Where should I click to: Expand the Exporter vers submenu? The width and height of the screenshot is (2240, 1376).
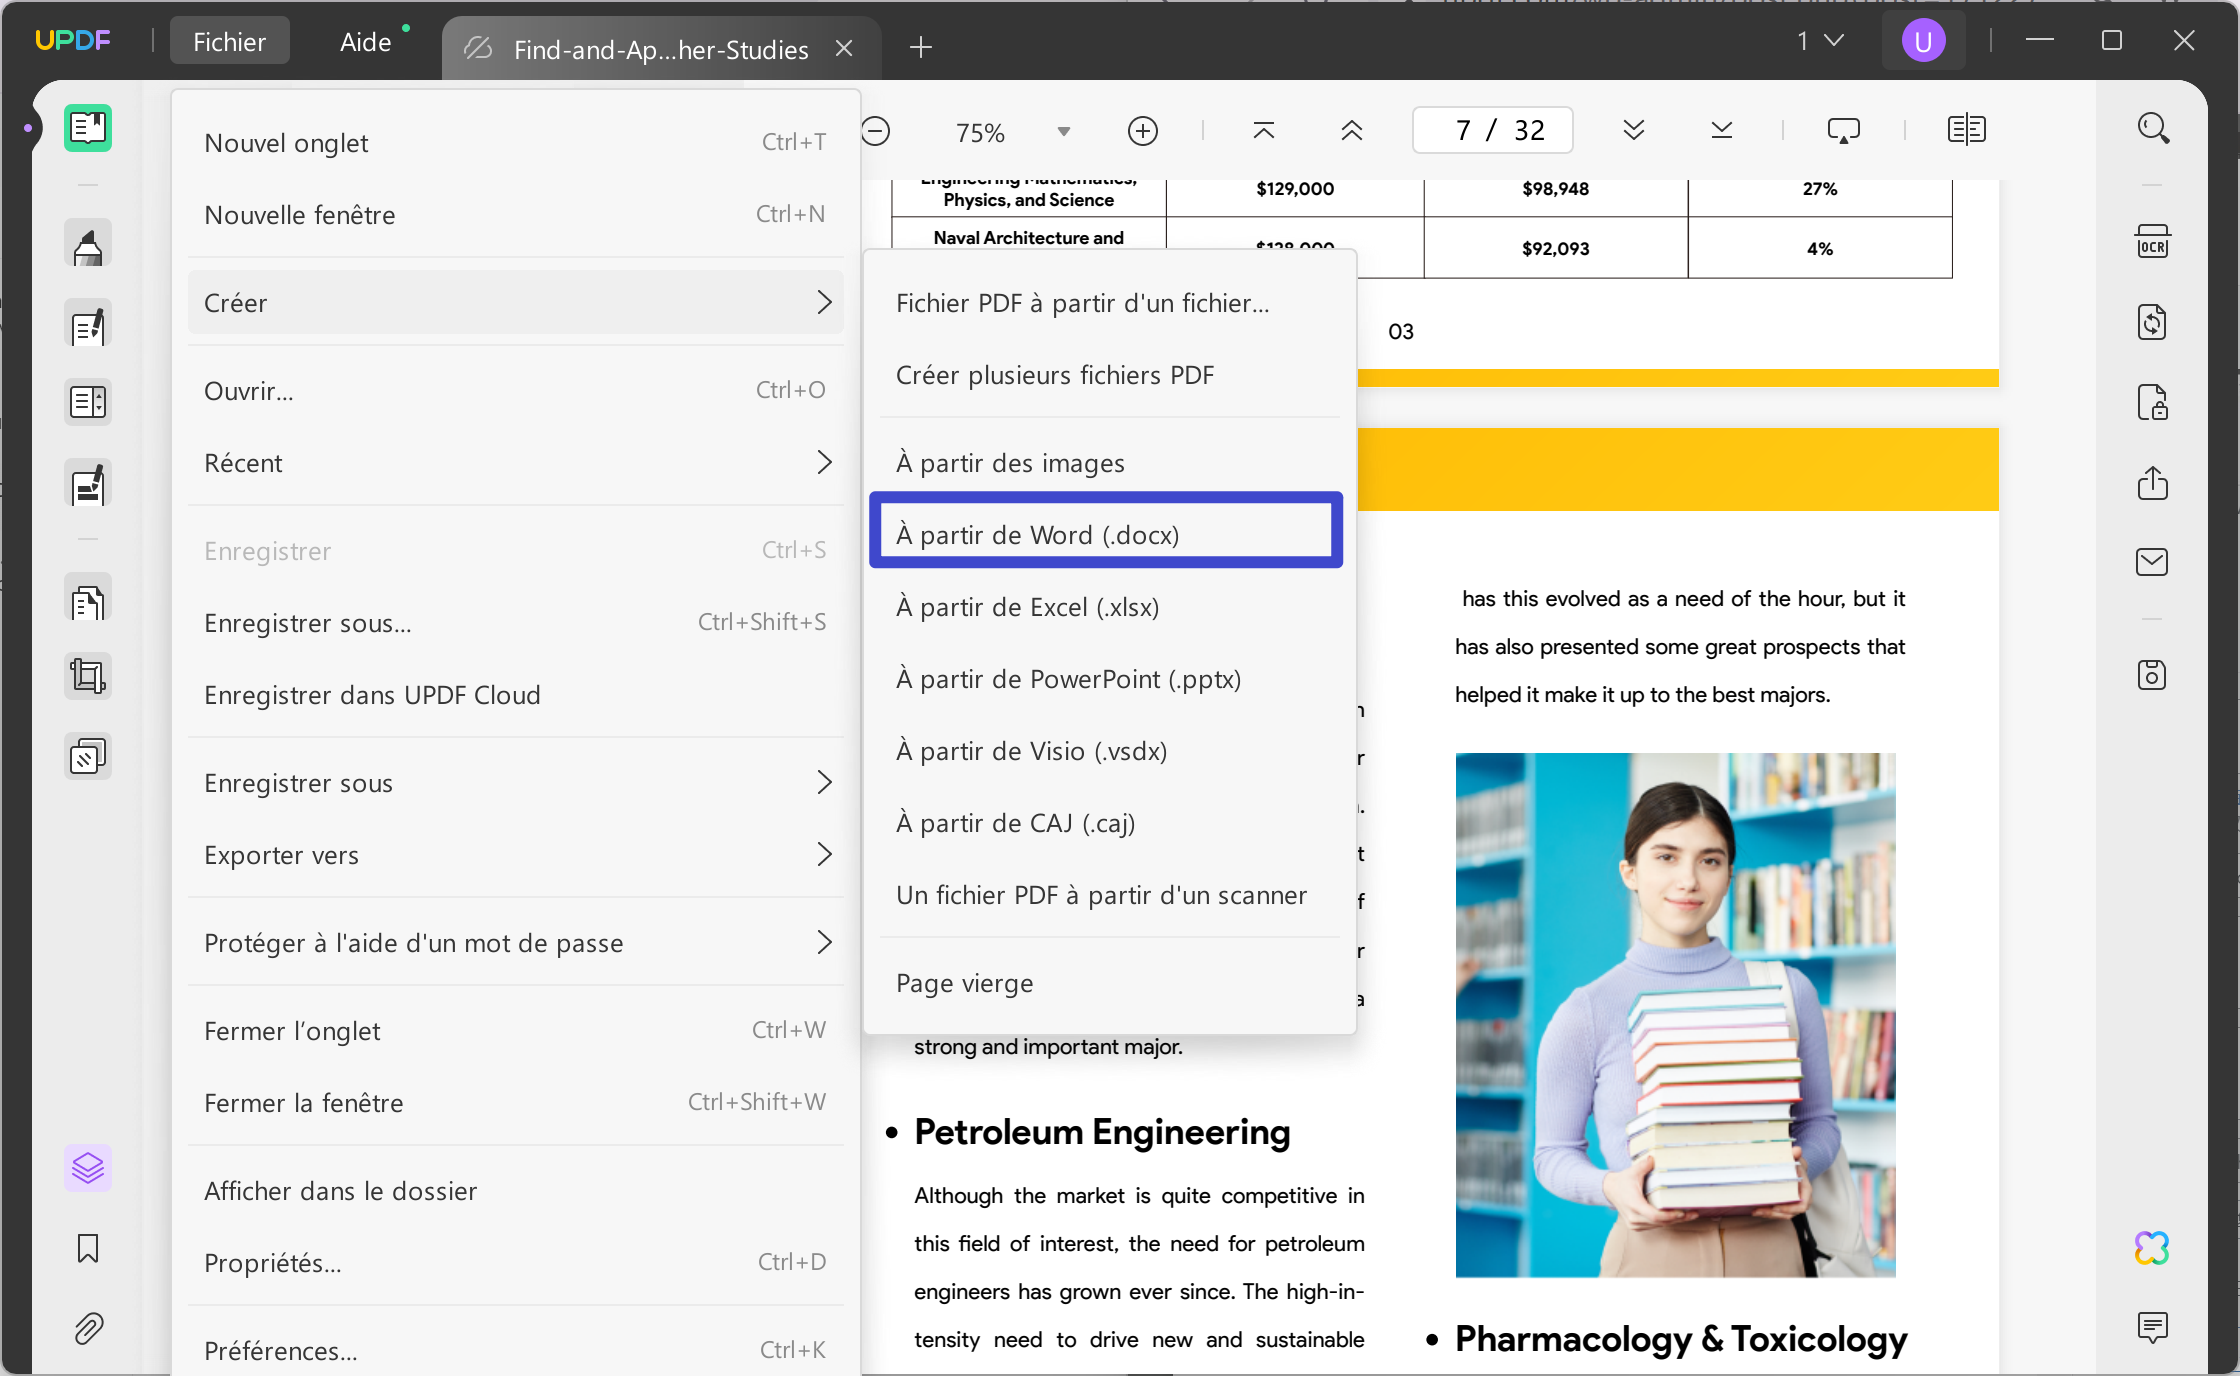coord(516,854)
